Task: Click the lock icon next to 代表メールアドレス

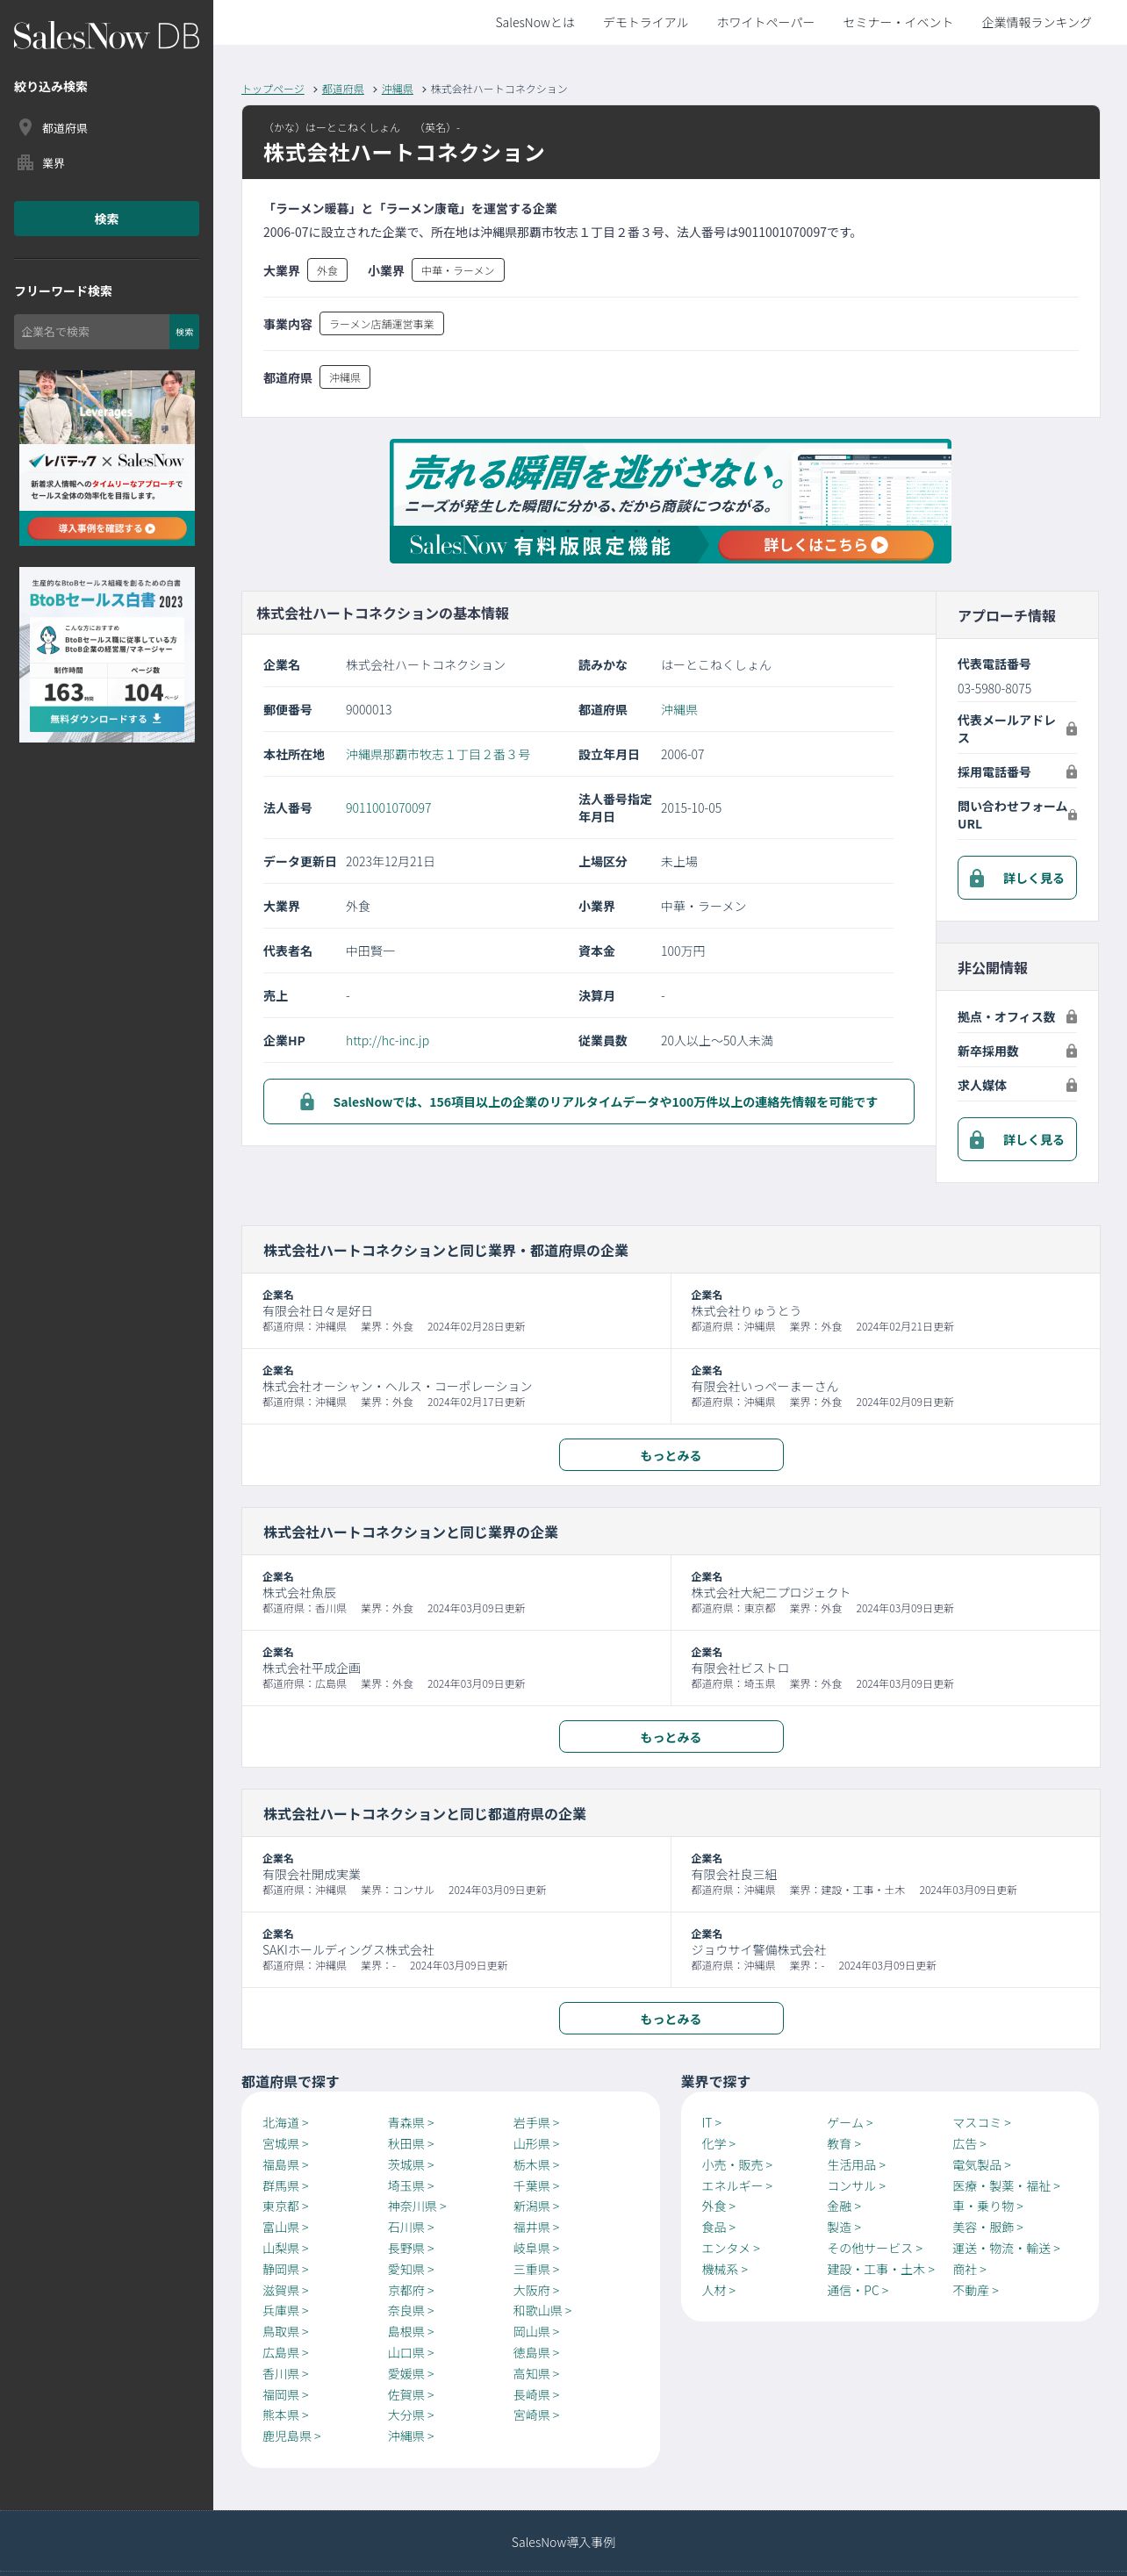Action: (x=1071, y=729)
